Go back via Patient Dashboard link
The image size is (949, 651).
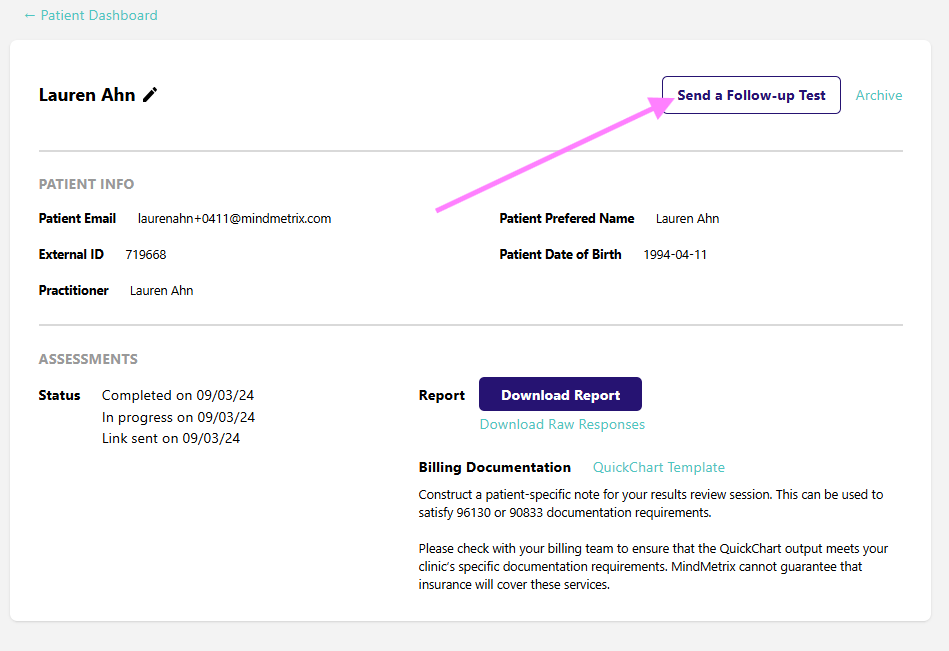pos(91,15)
